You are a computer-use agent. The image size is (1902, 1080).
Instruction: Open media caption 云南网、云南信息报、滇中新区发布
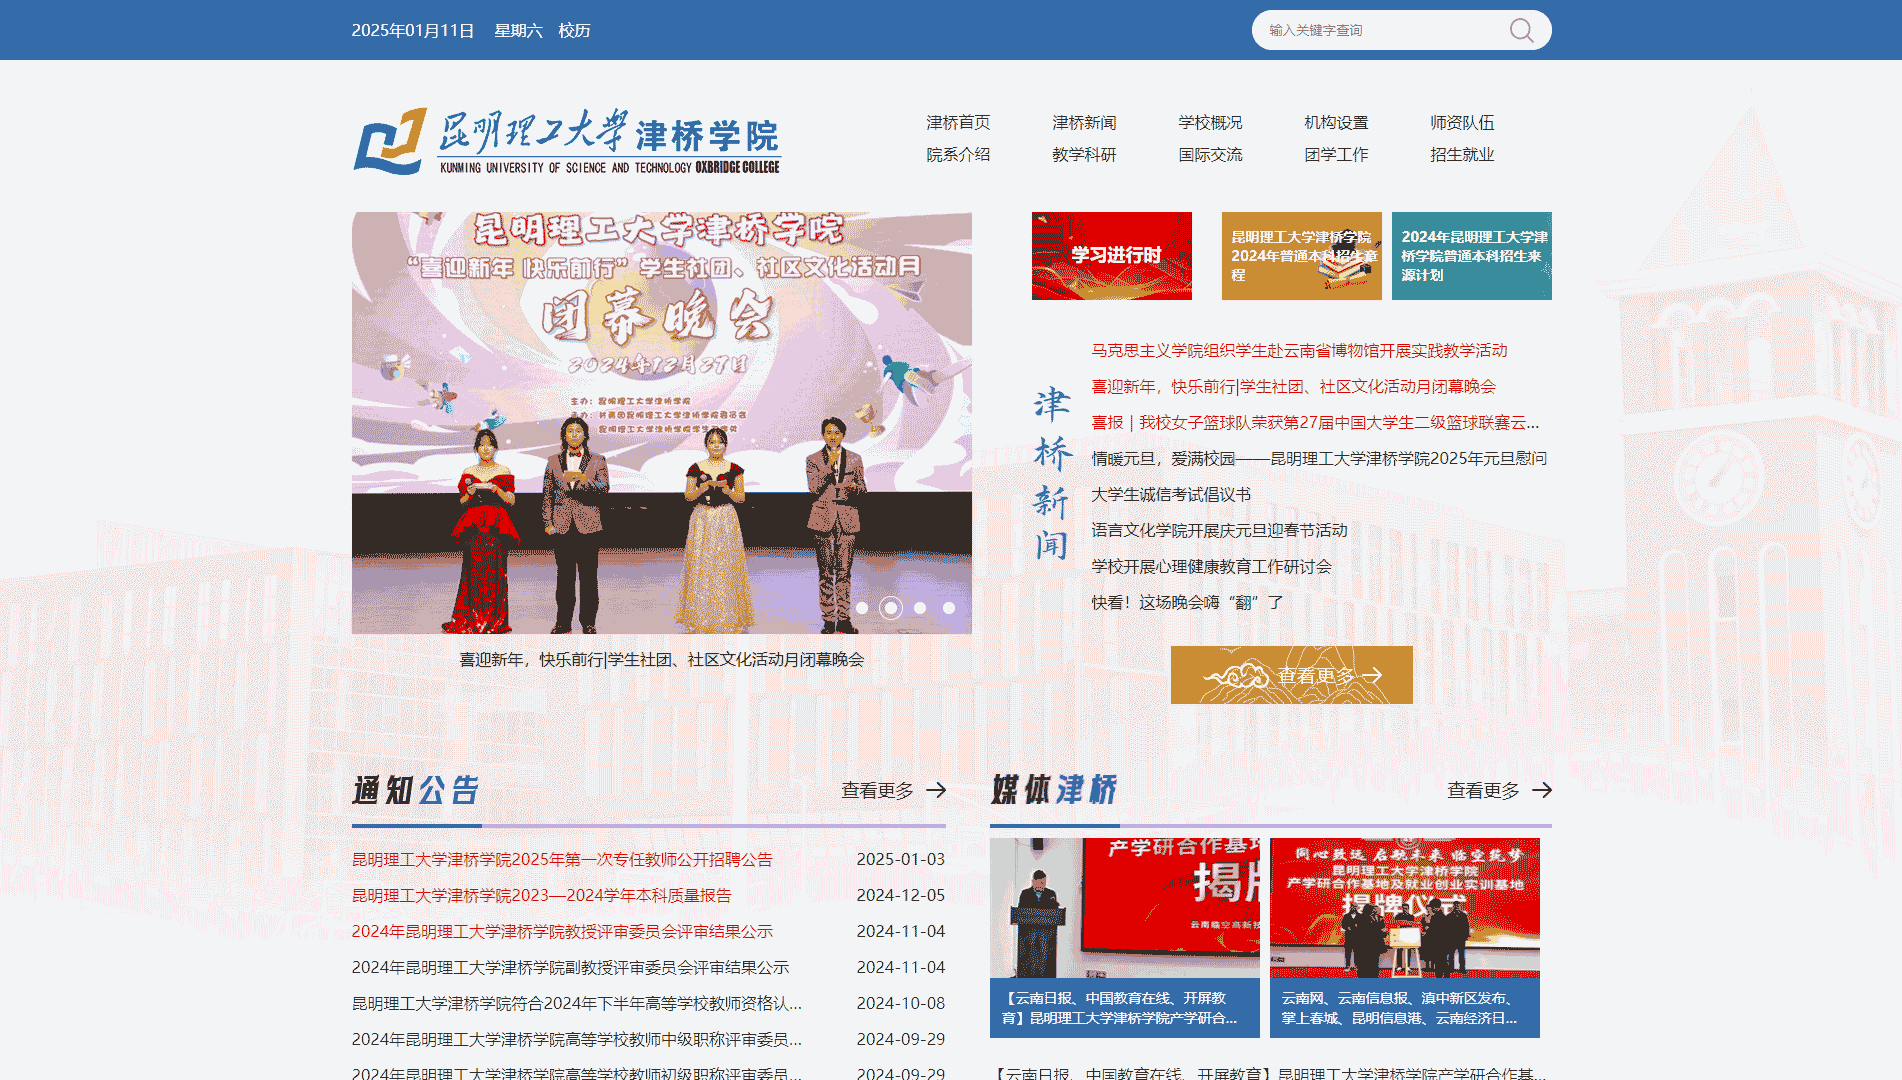pyautogui.click(x=1405, y=1008)
